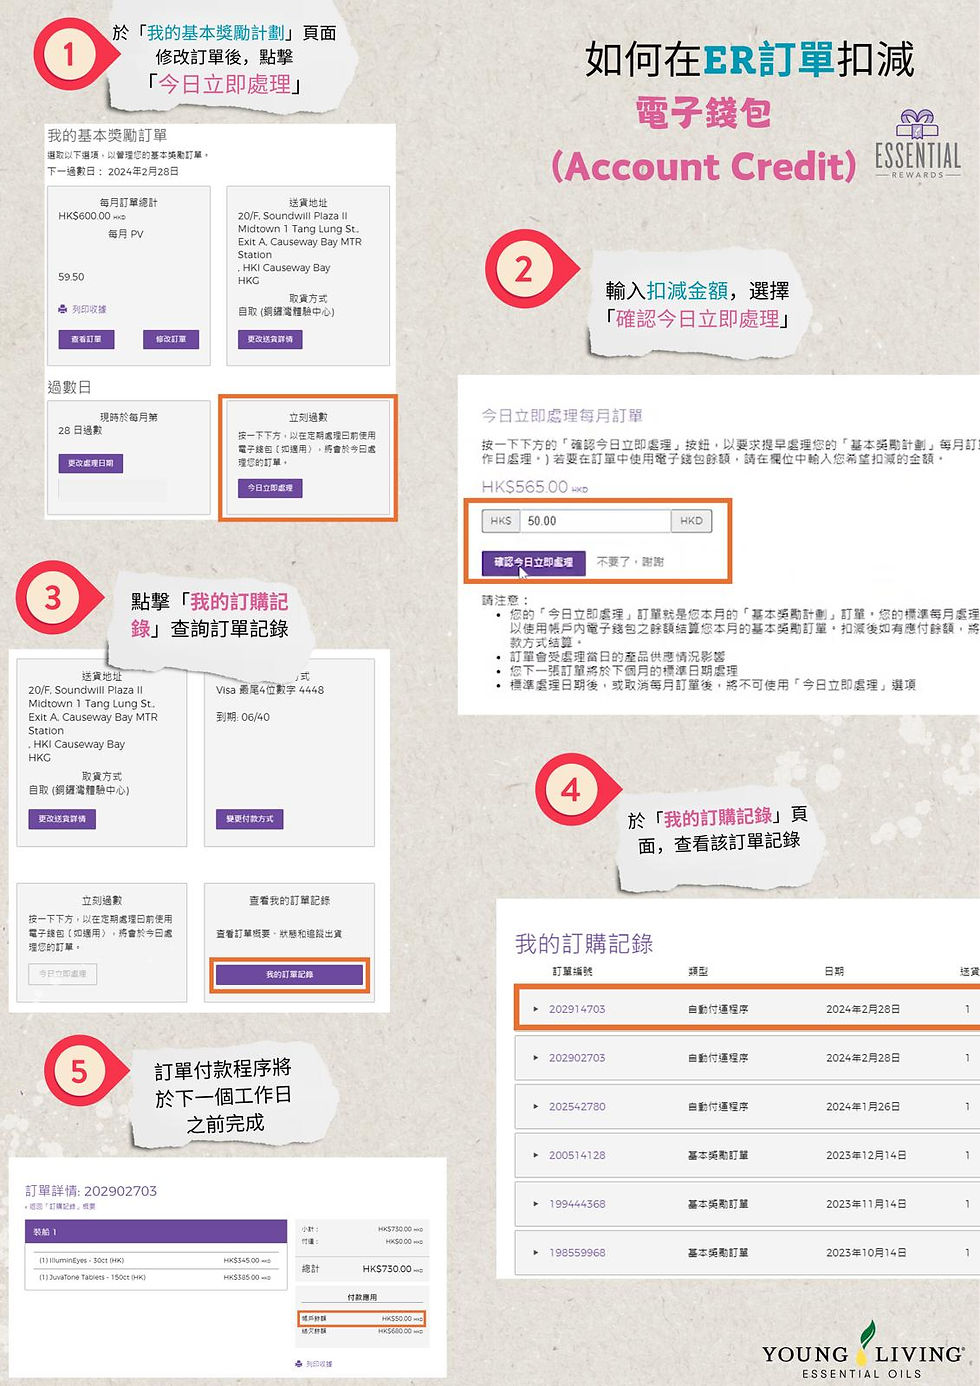Open order number 202902703 link in the list
This screenshot has width=980, height=1386.
click(x=577, y=1057)
